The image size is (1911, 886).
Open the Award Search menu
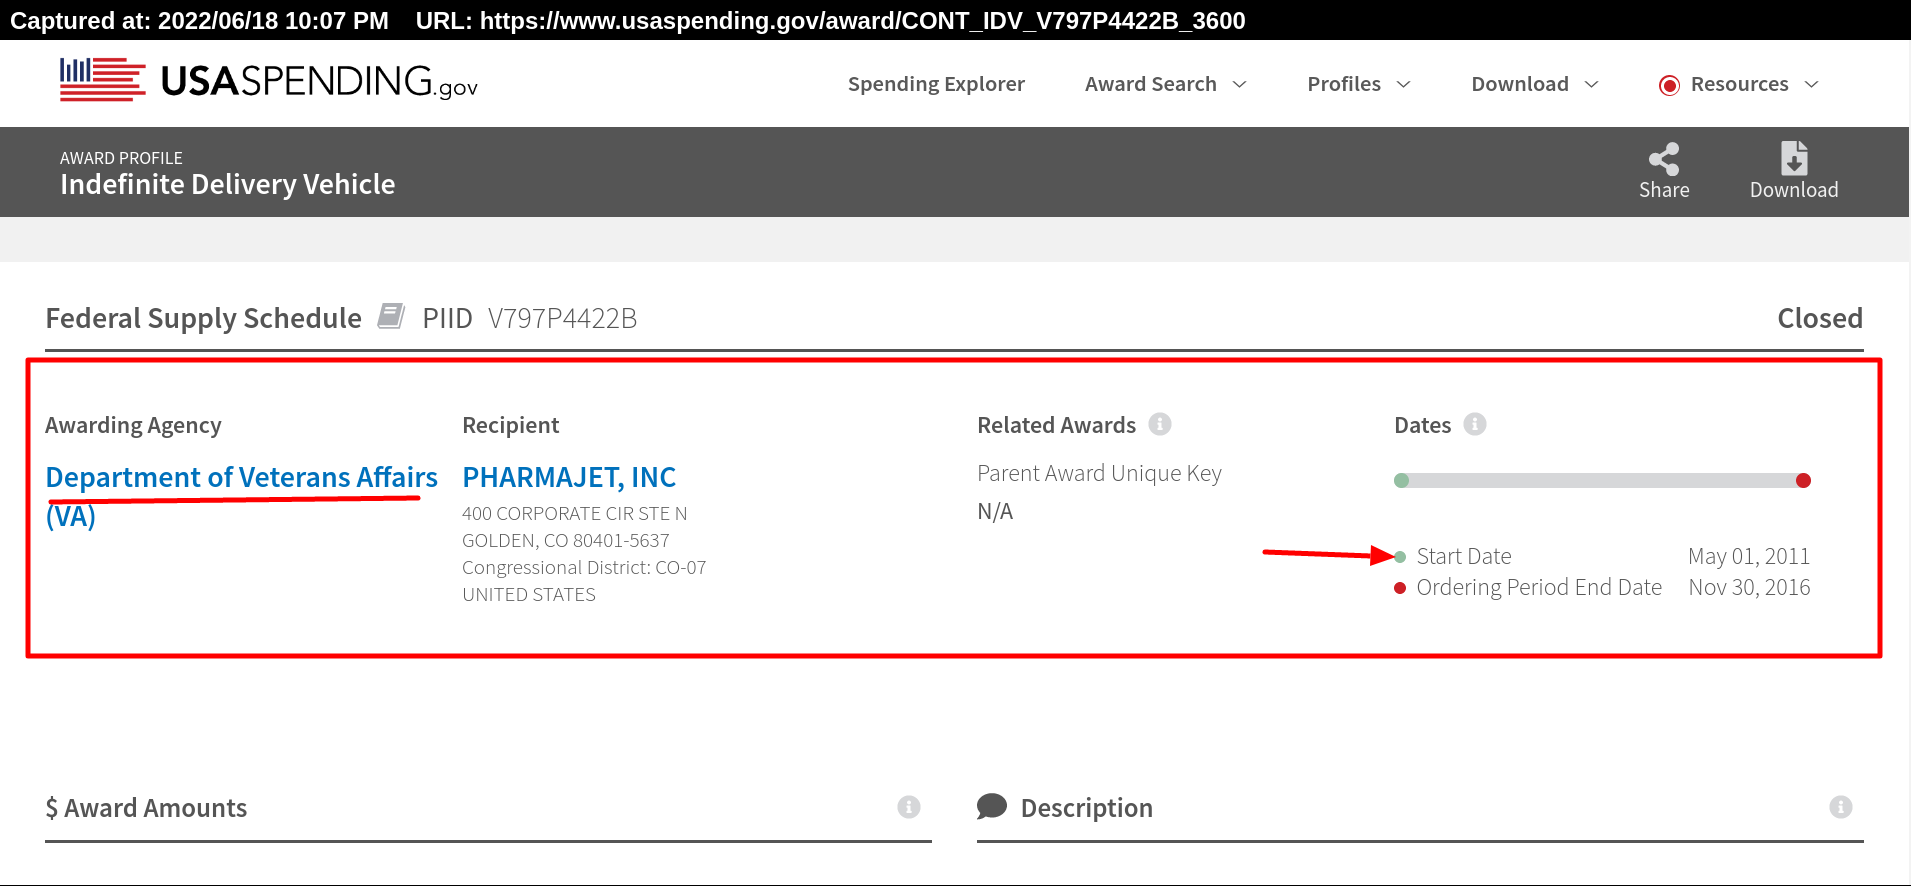click(1151, 84)
